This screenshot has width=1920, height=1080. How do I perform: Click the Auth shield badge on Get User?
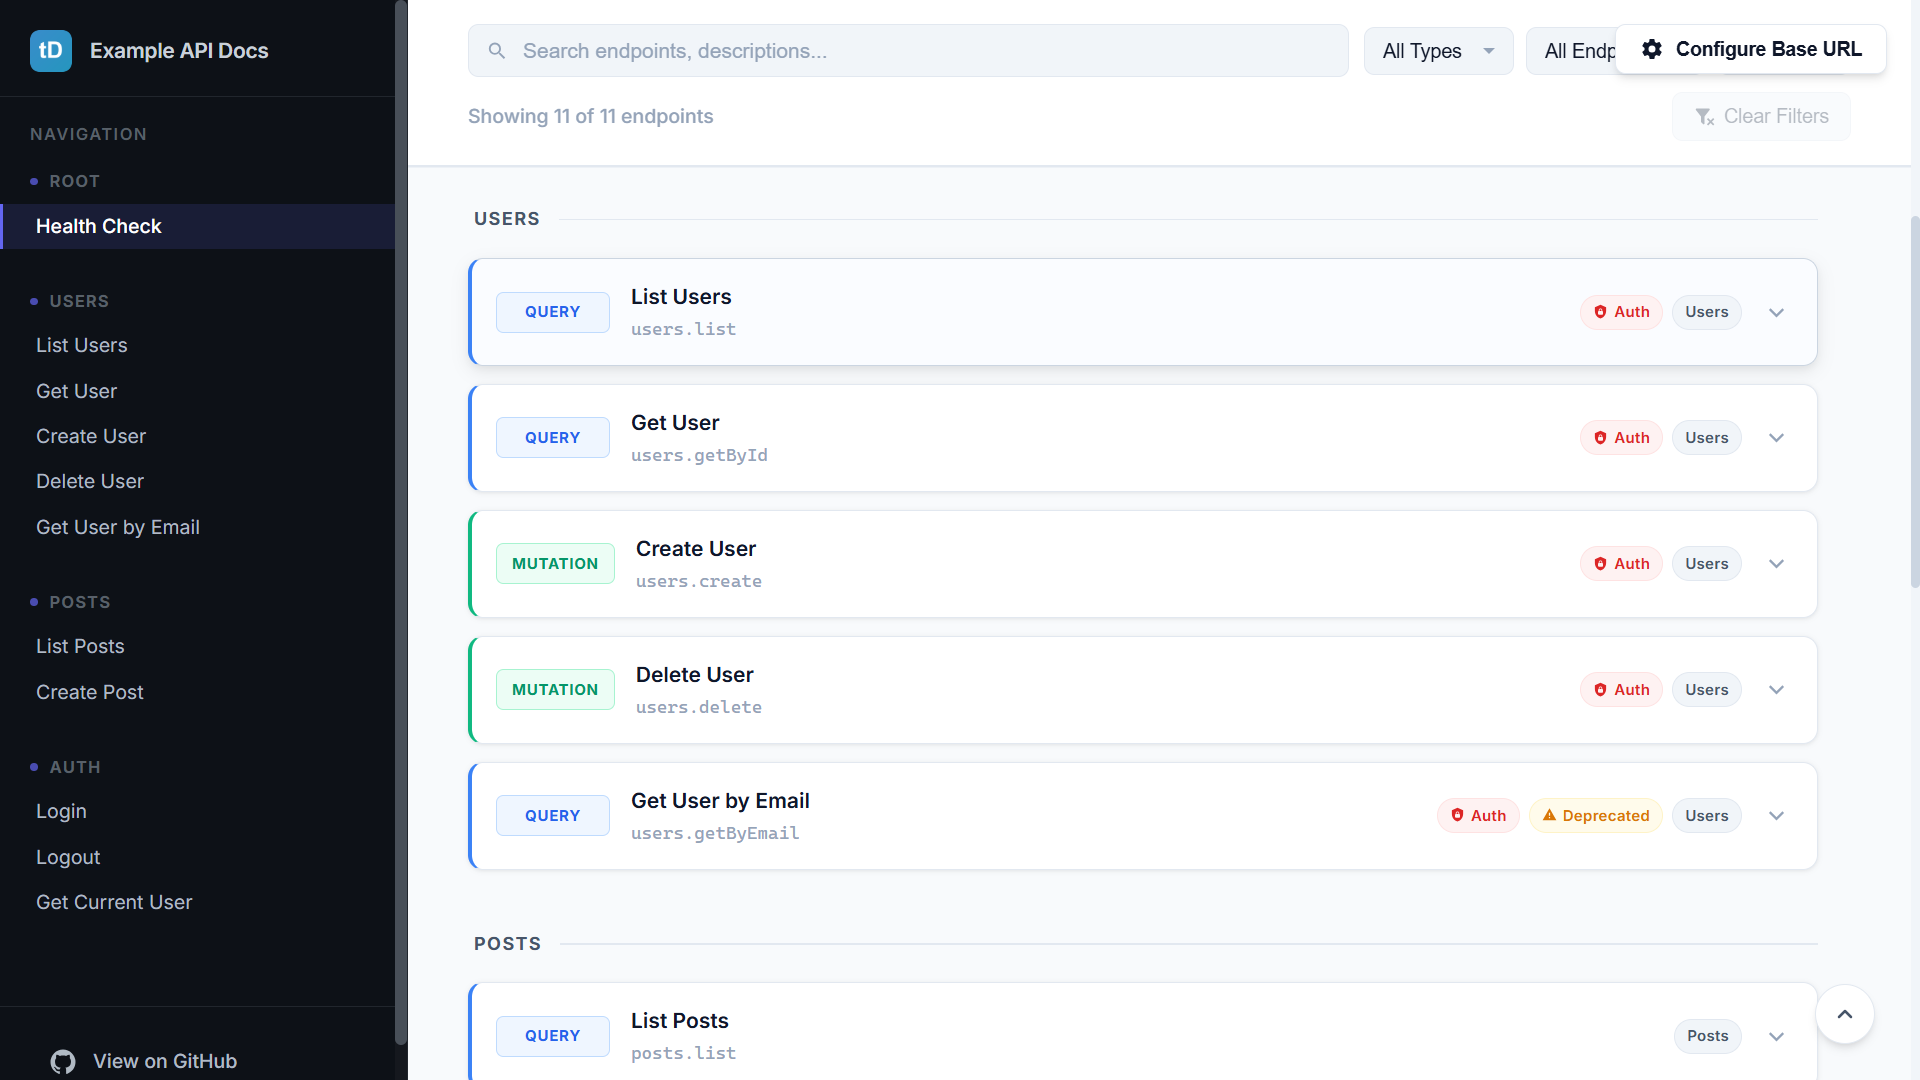point(1621,438)
